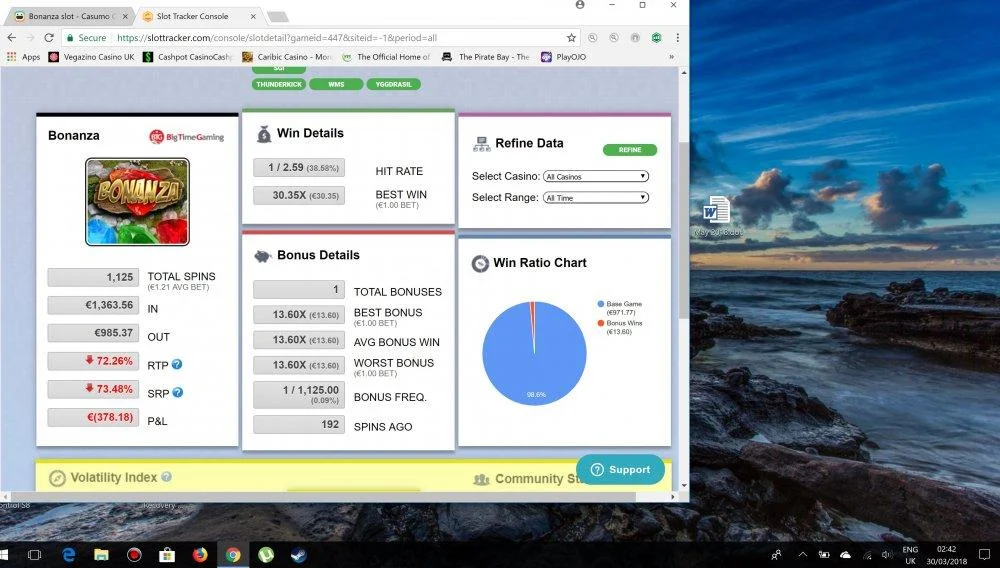Show hidden system tray icons
Viewport: 1000px width, 568px height.
coord(802,555)
